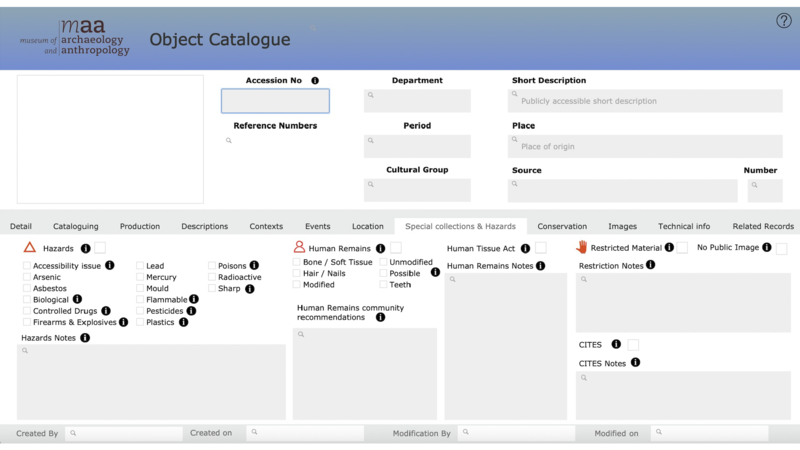This screenshot has width=800, height=450.
Task: Check Bone / Soft Tissue box
Action: pos(296,262)
